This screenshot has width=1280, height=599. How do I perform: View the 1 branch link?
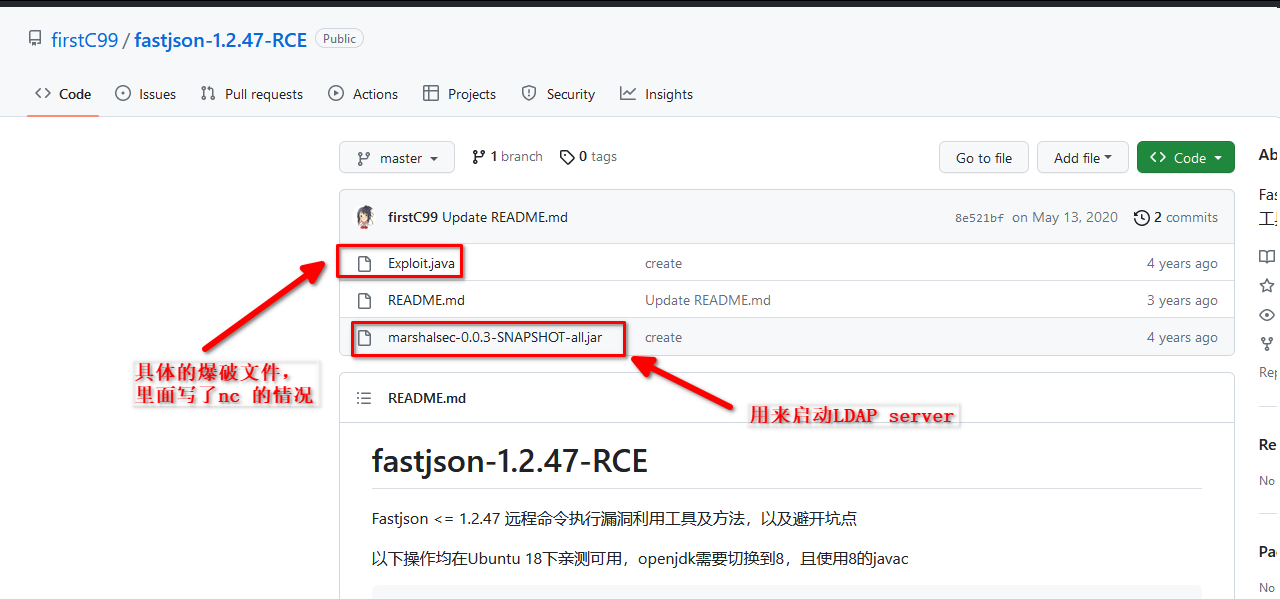click(x=507, y=157)
